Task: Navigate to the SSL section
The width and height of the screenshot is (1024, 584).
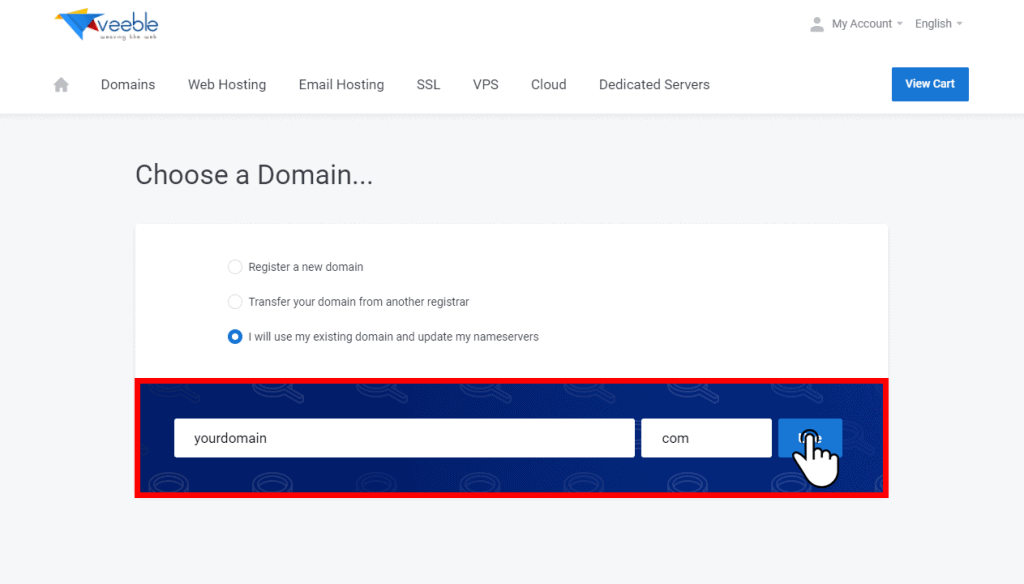Action: pyautogui.click(x=428, y=84)
